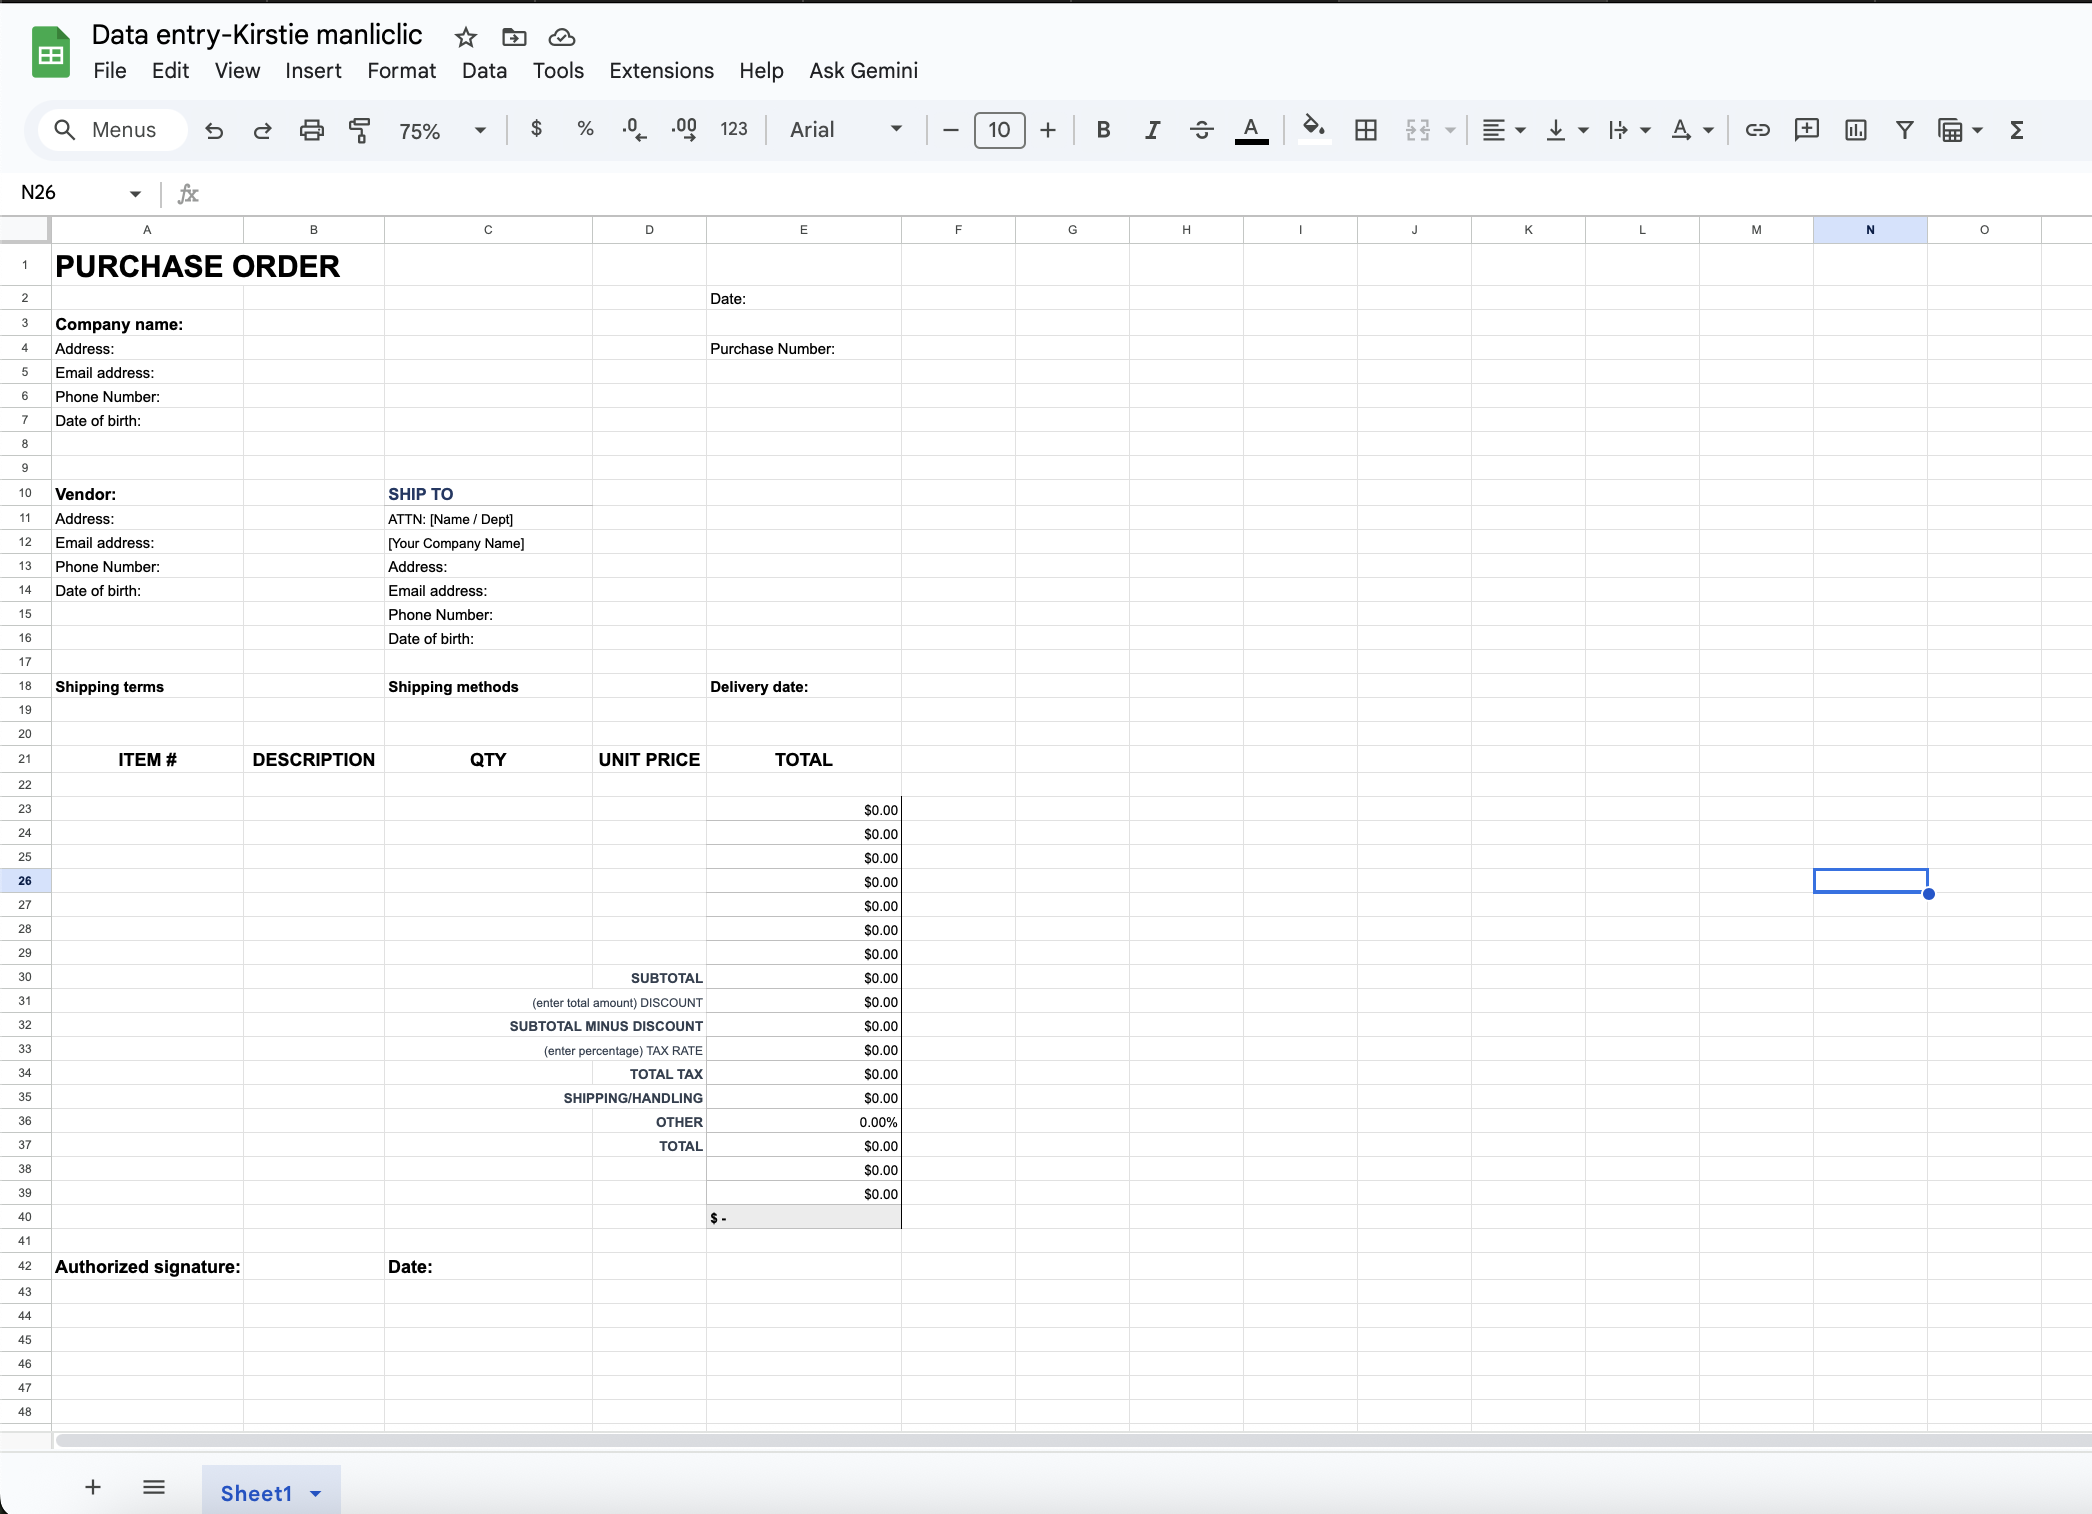Click the functions sigma icon
2092x1514 pixels.
pyautogui.click(x=2017, y=130)
